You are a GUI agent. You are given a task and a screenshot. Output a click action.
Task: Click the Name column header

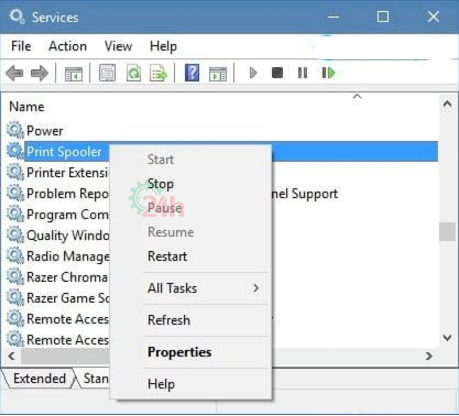pyautogui.click(x=27, y=107)
